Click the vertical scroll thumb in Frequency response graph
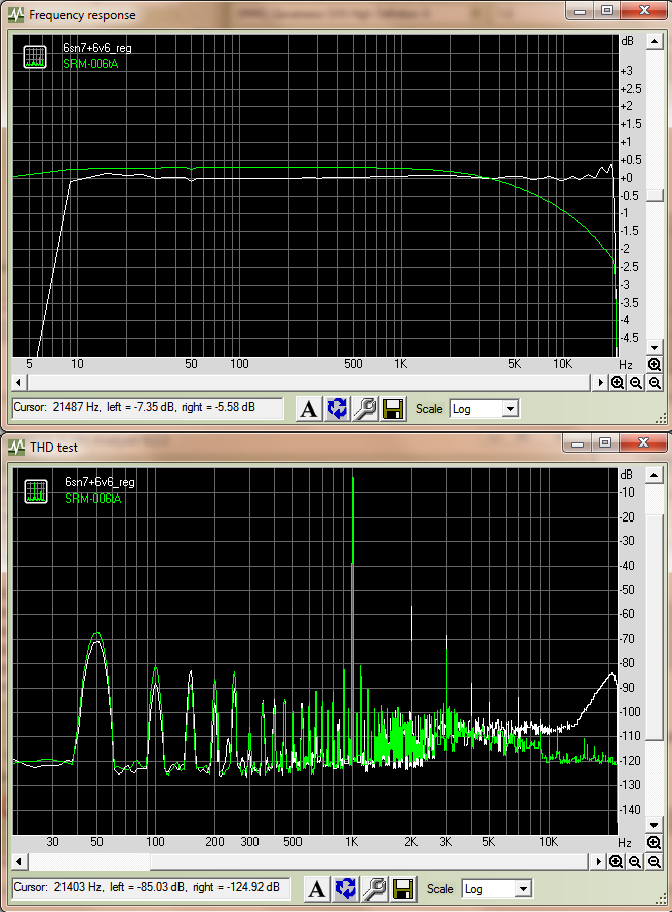The width and height of the screenshot is (672, 912). coord(655,195)
